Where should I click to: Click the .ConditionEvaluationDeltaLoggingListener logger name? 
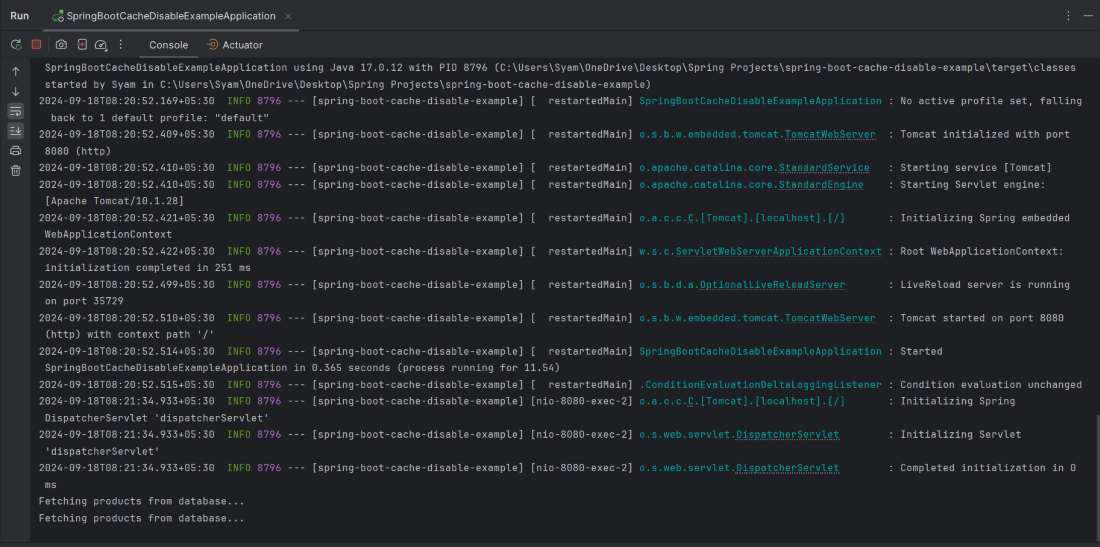760,385
